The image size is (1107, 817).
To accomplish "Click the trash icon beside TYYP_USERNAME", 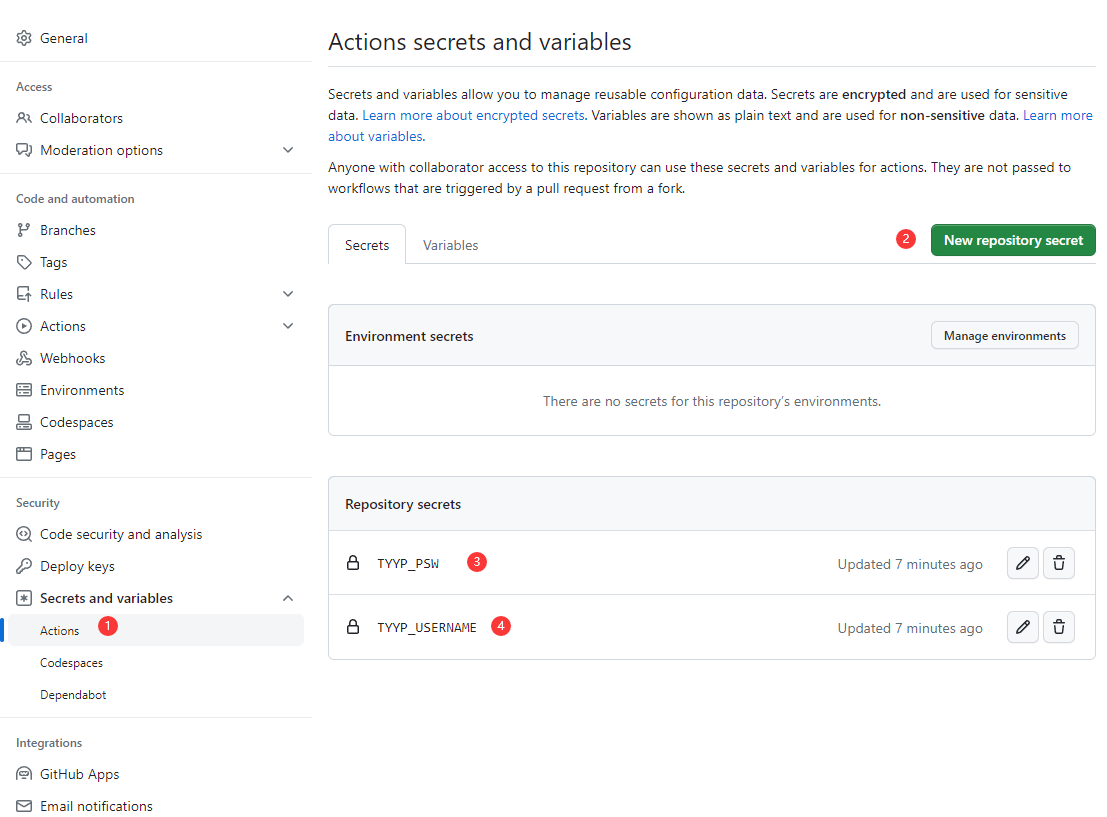I will 1058,627.
